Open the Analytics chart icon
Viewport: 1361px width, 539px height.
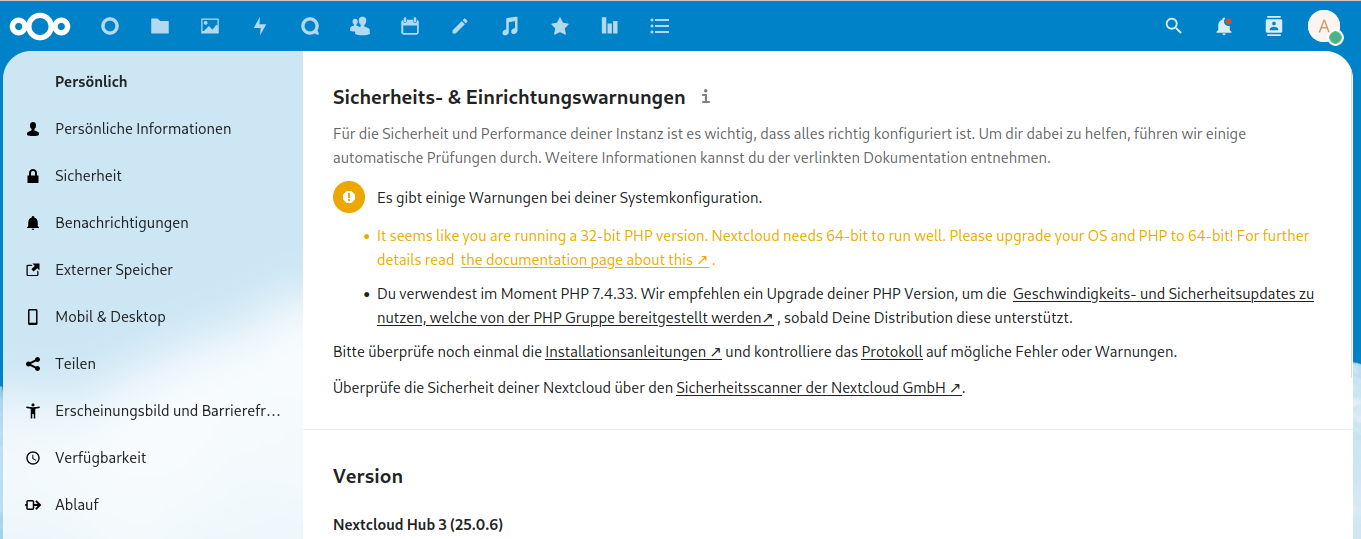tap(609, 26)
